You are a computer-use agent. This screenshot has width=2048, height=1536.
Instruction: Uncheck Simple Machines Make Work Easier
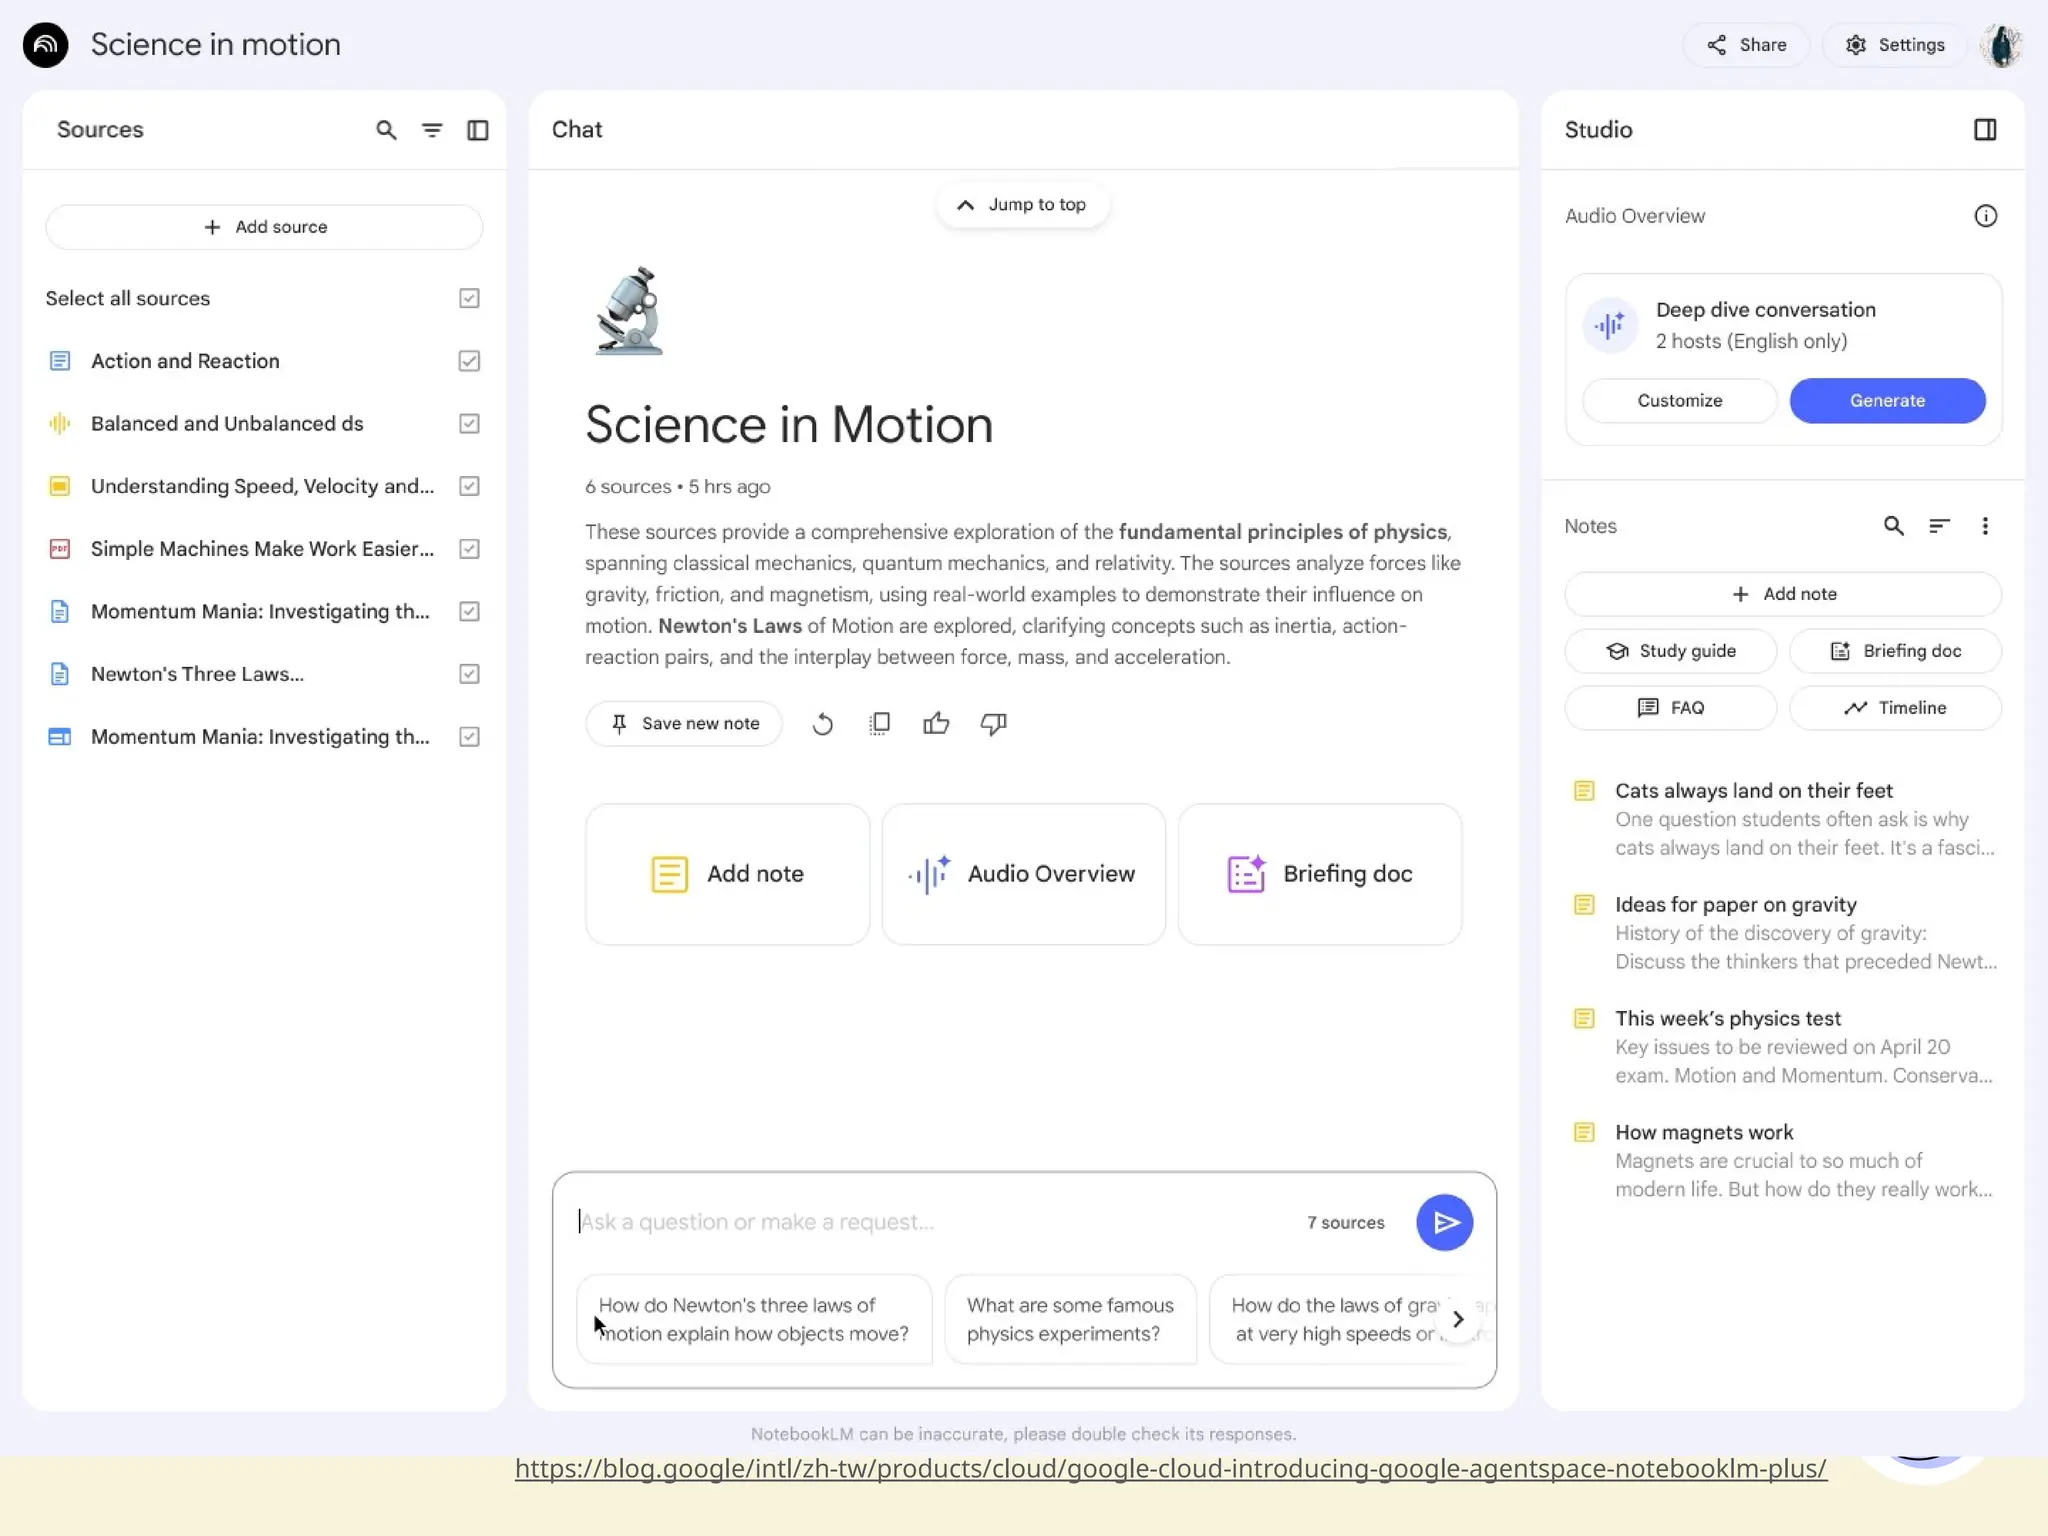tap(469, 549)
